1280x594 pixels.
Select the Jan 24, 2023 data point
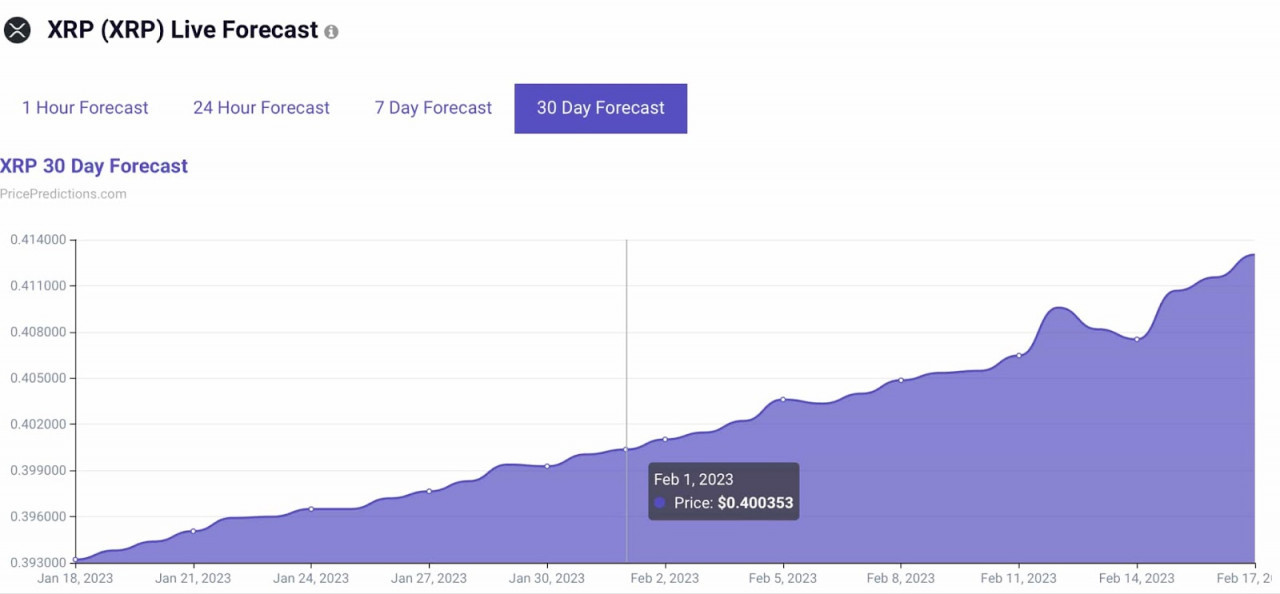(311, 509)
